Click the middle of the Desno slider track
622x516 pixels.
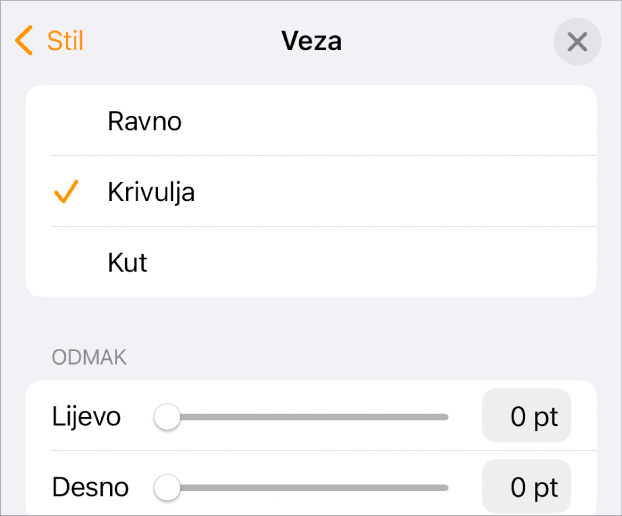(x=308, y=488)
